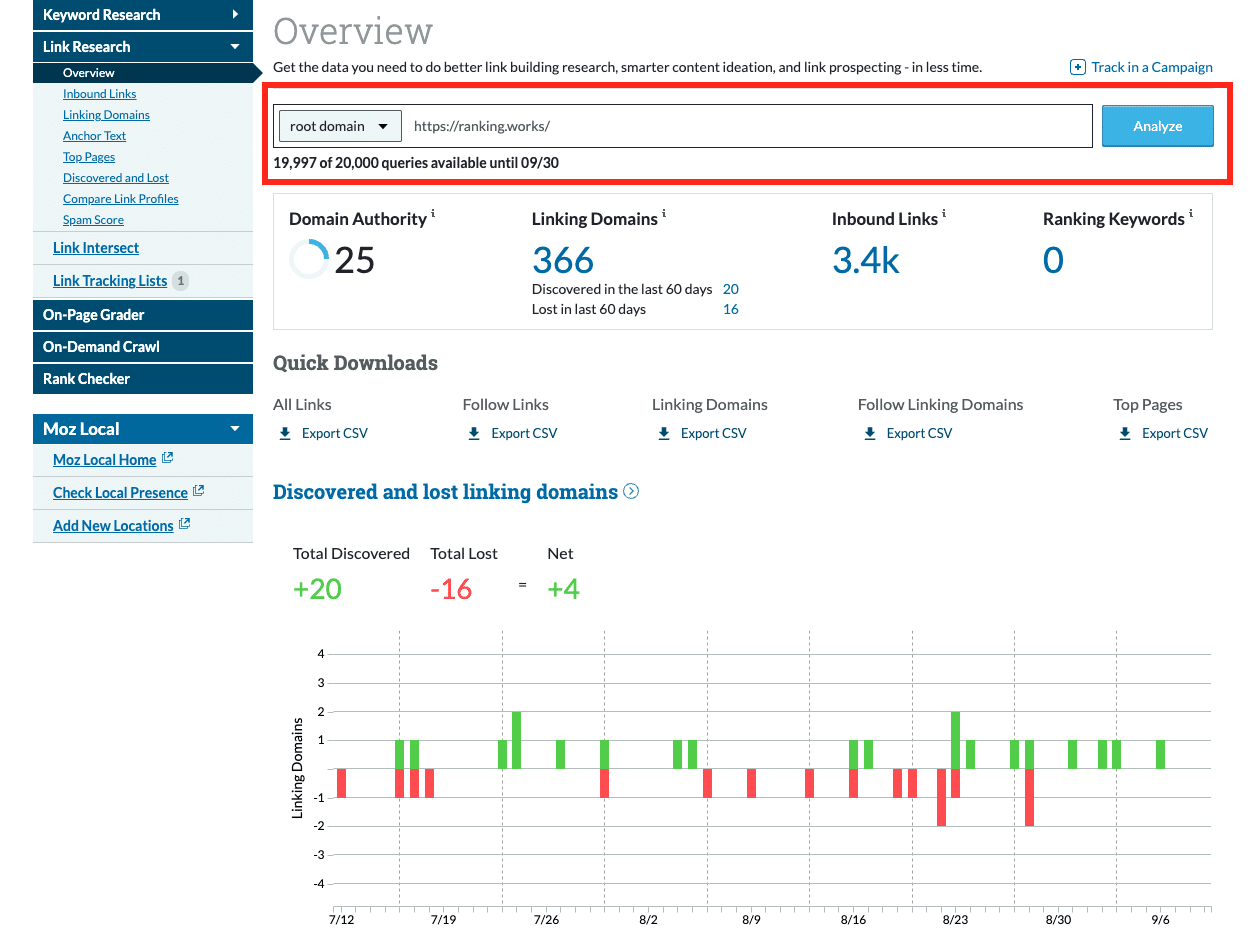
Task: Click the 366 linking domains number
Action: pos(562,260)
